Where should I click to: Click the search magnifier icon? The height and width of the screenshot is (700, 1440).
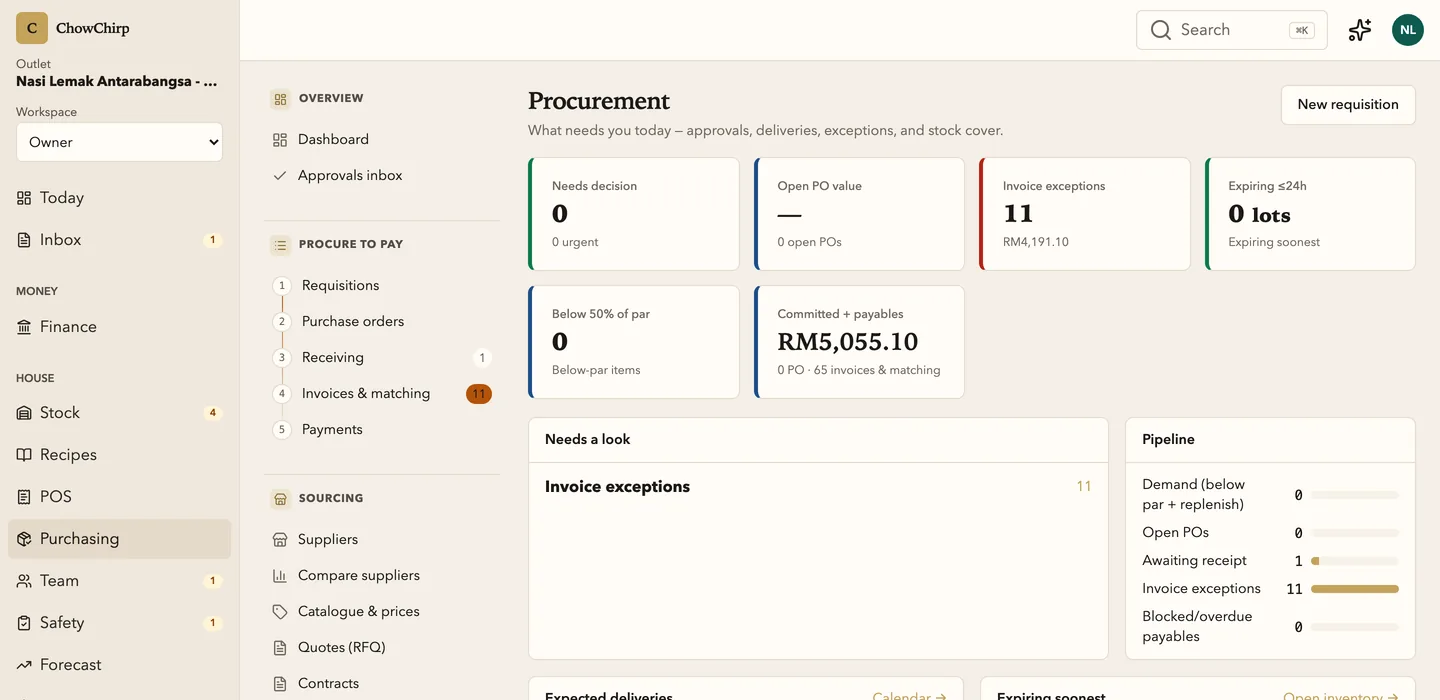[x=1161, y=30]
